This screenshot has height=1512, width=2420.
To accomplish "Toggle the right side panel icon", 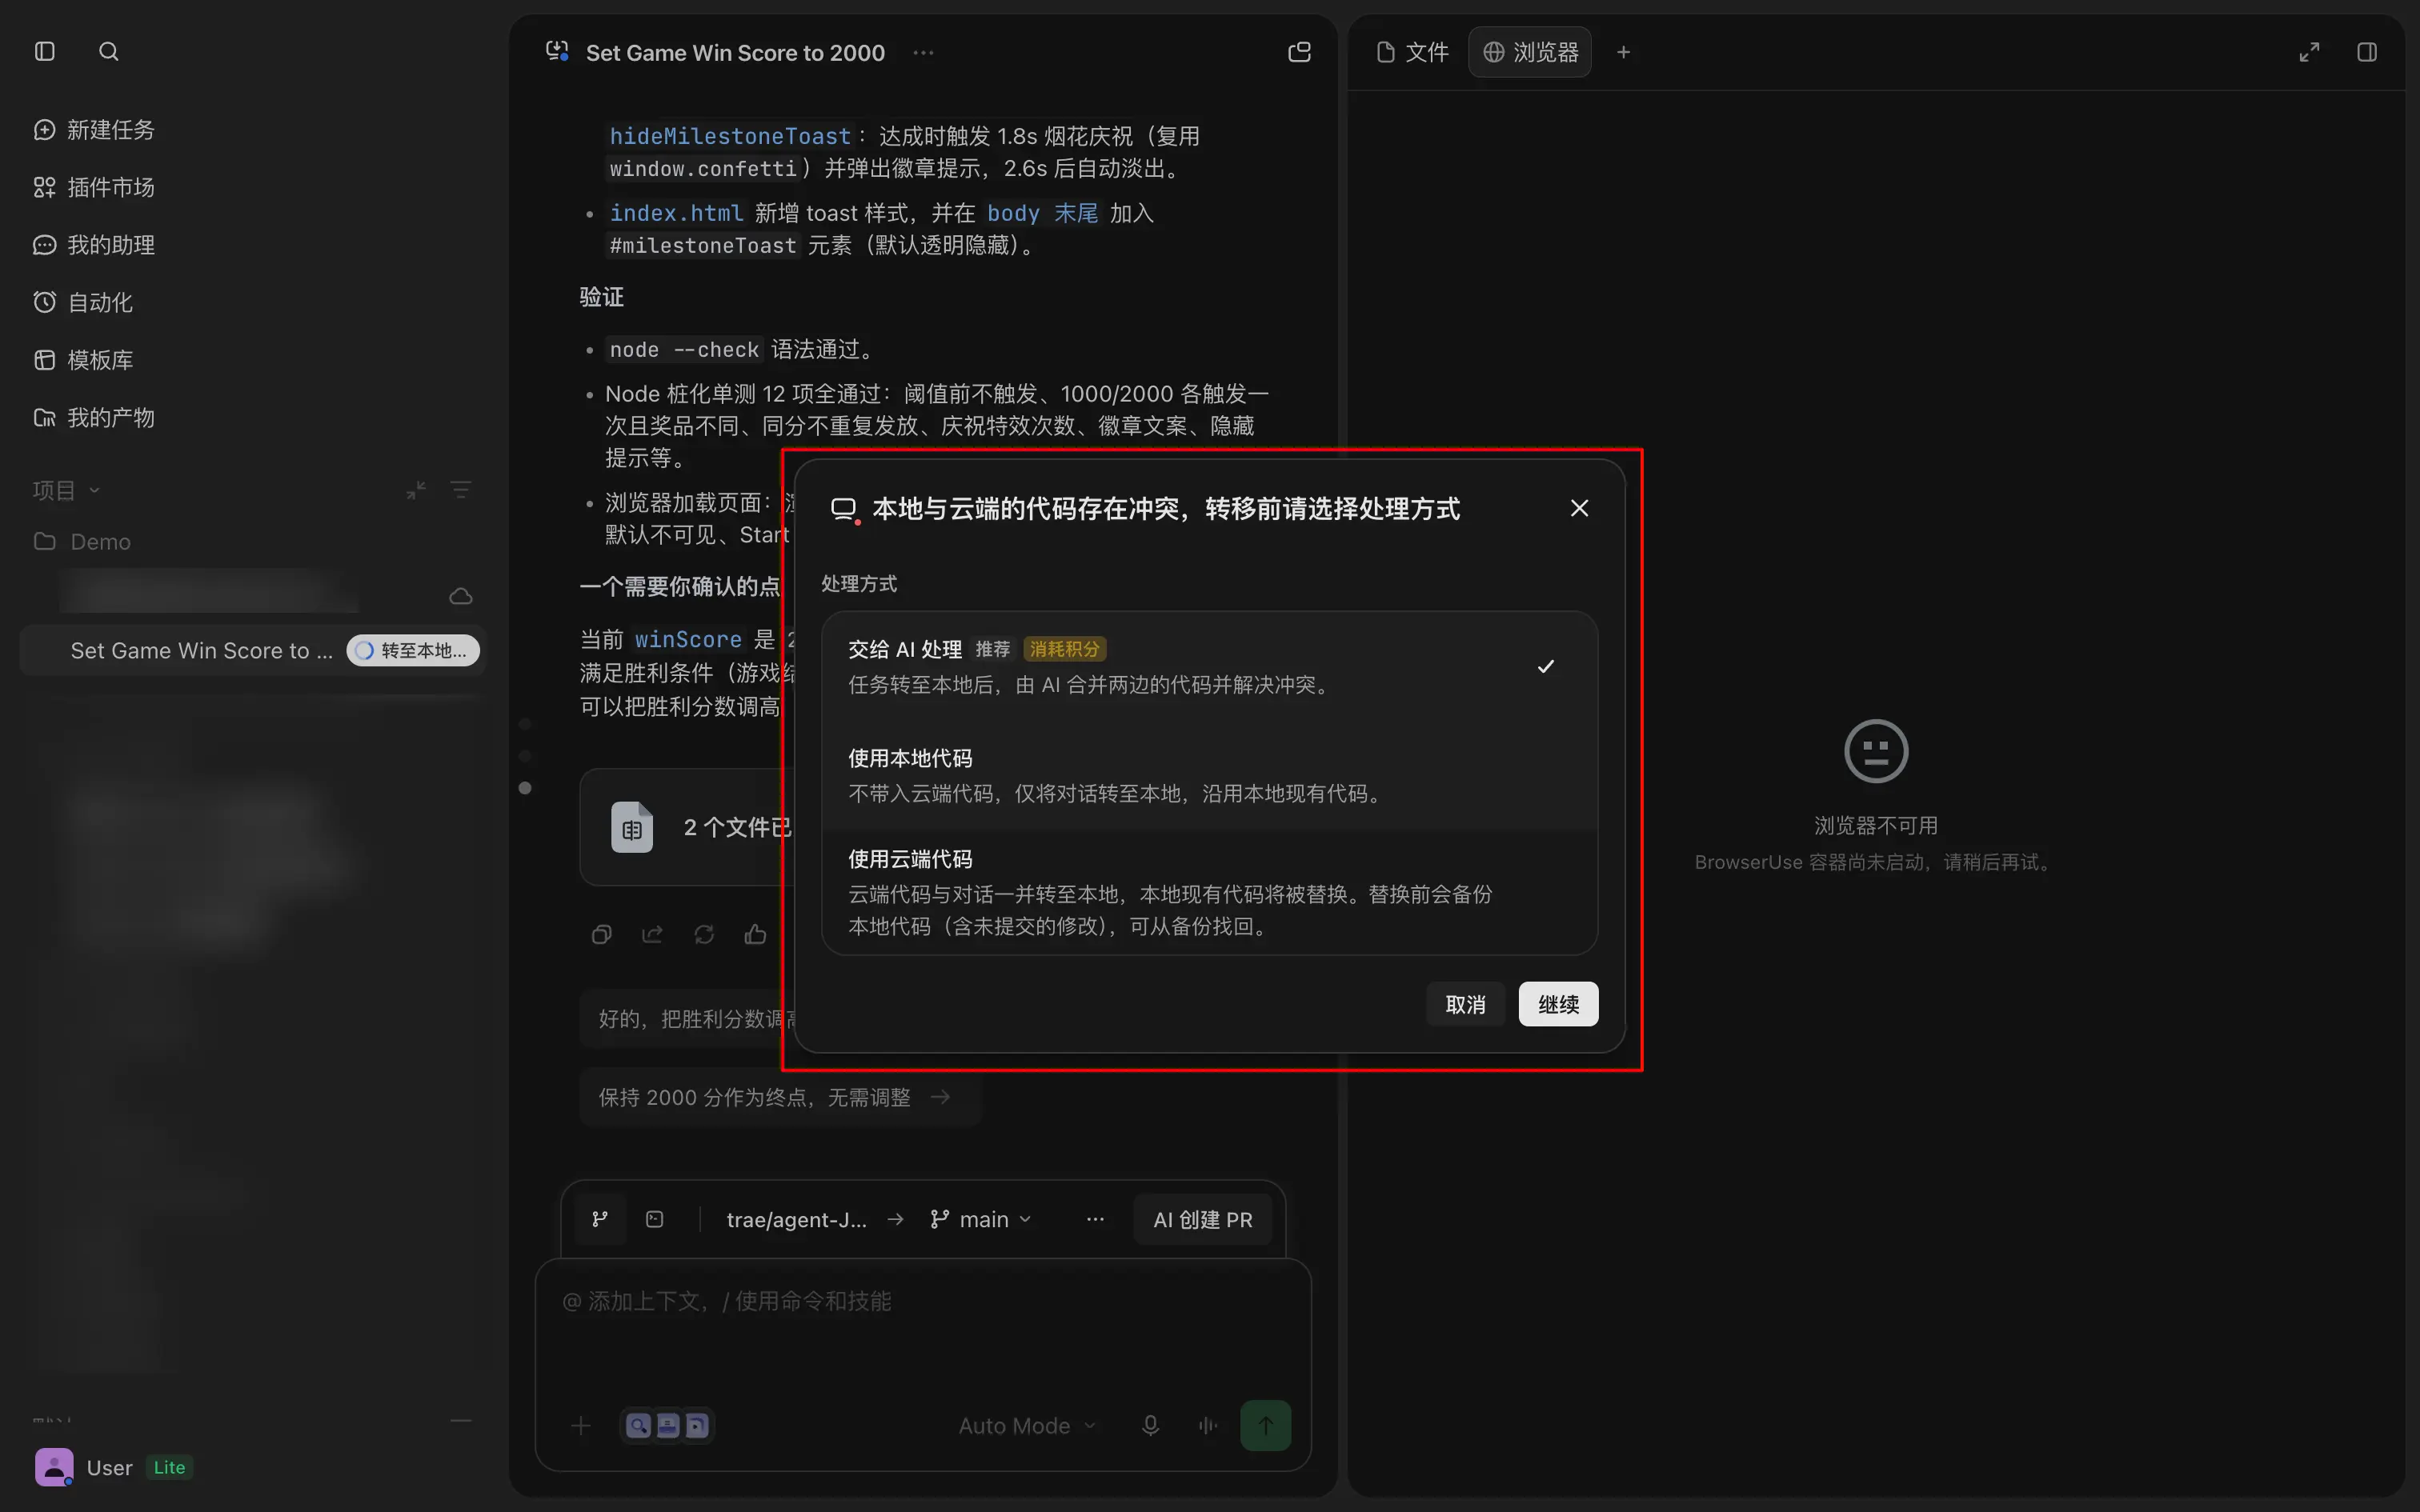I will coord(2367,52).
